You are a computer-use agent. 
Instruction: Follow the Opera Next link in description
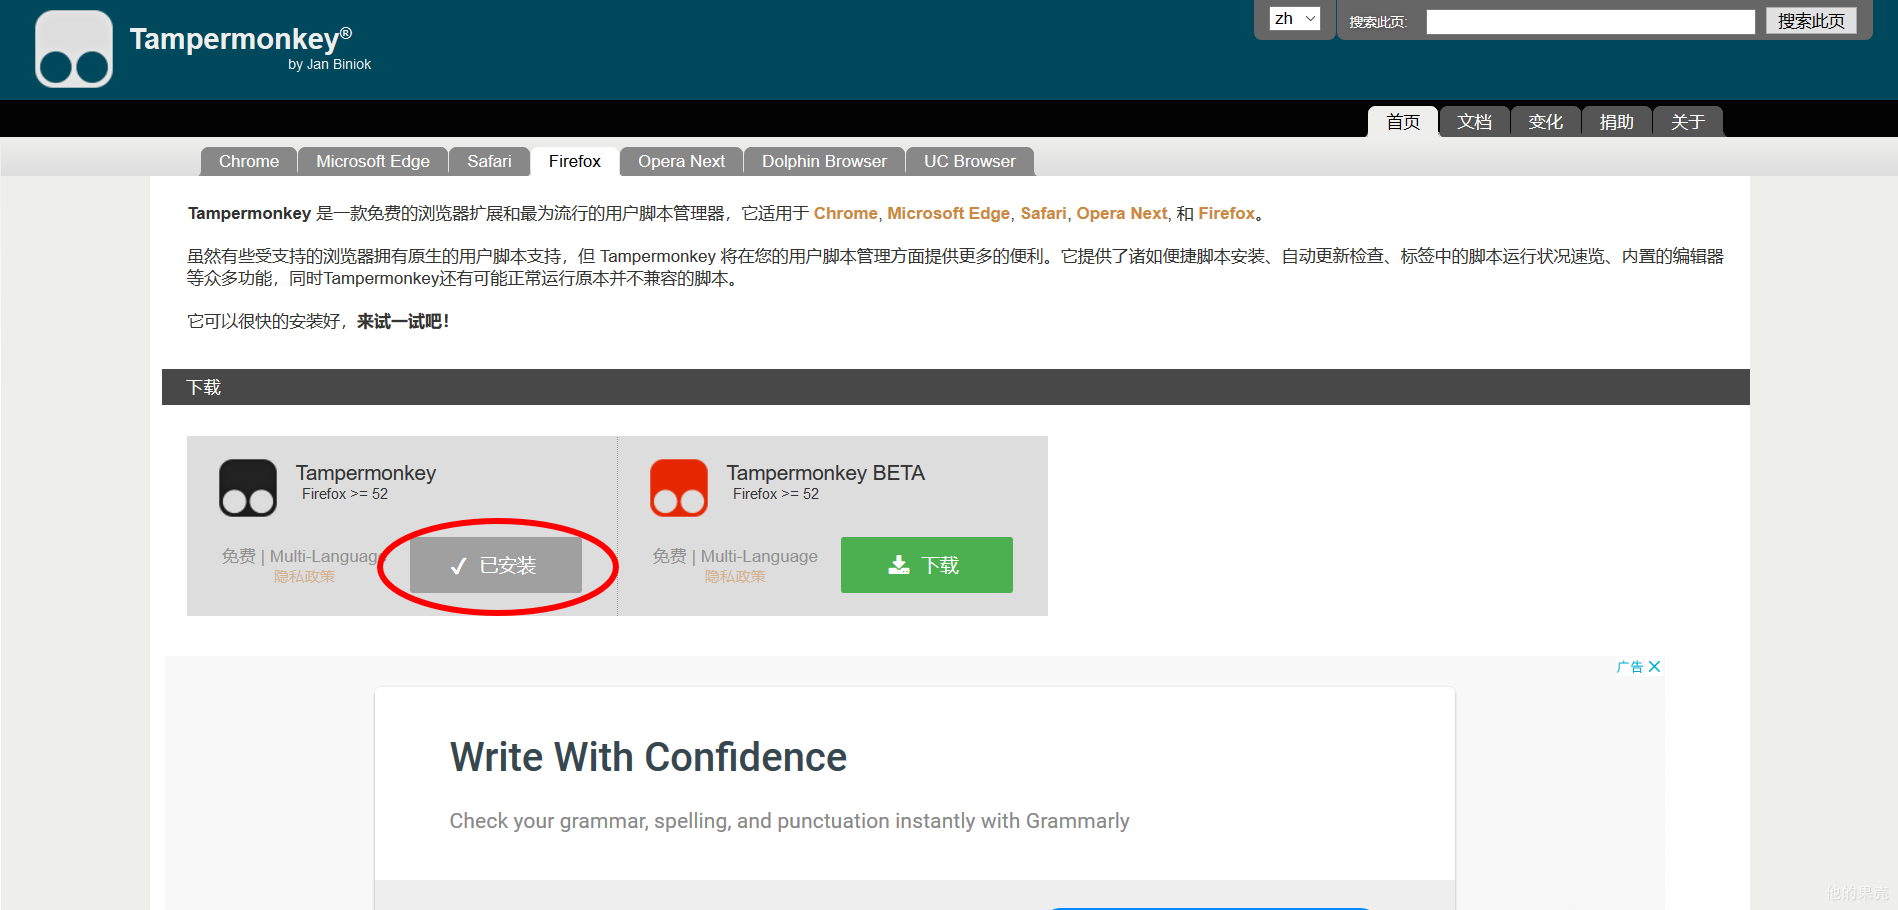click(x=1121, y=213)
